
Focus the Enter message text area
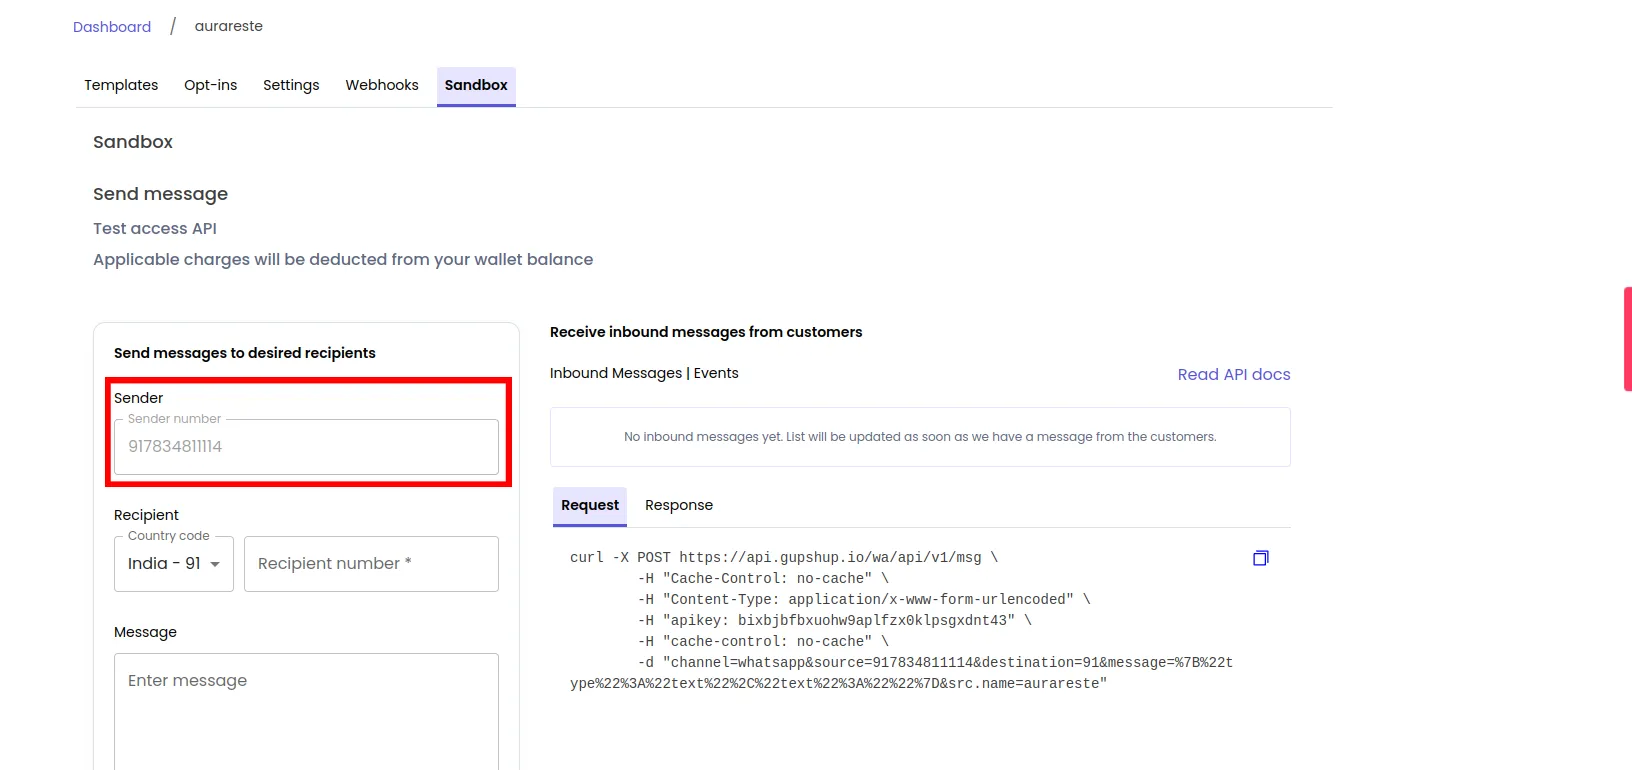tap(306, 711)
